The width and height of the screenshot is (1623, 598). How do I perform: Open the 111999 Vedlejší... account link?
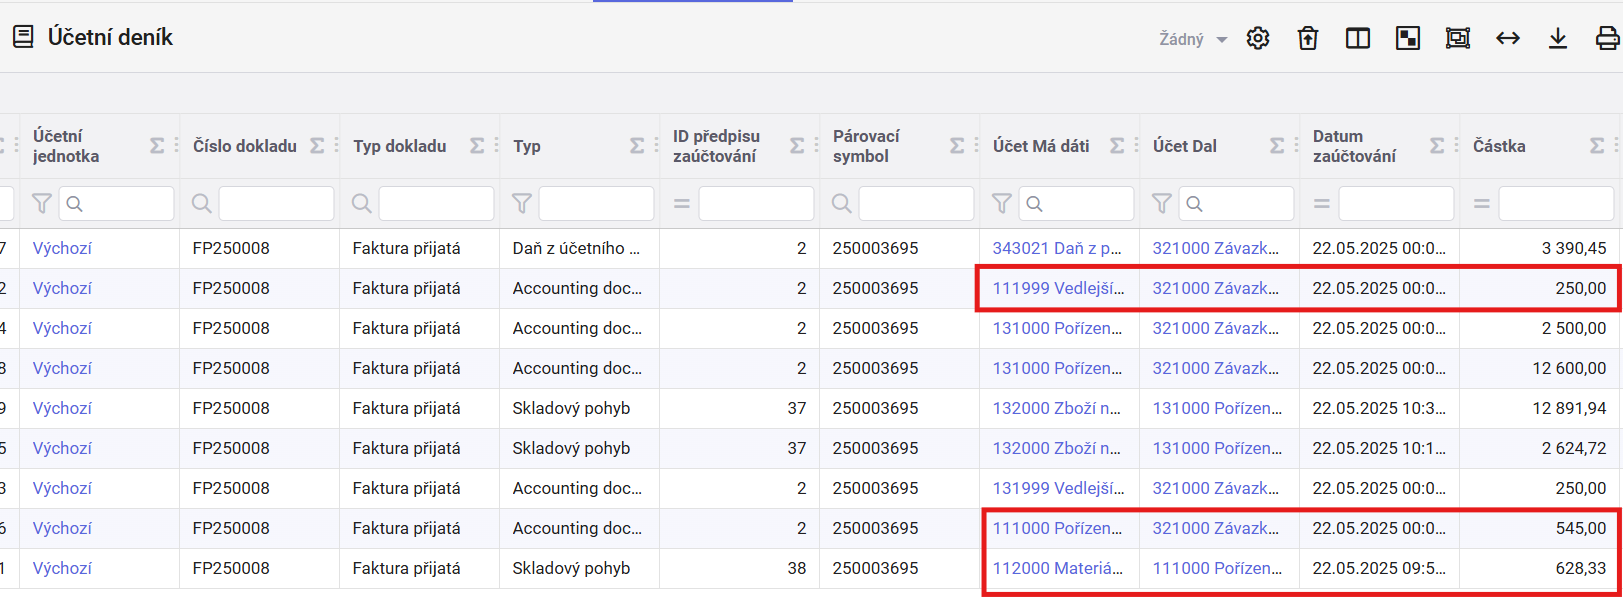click(1058, 288)
